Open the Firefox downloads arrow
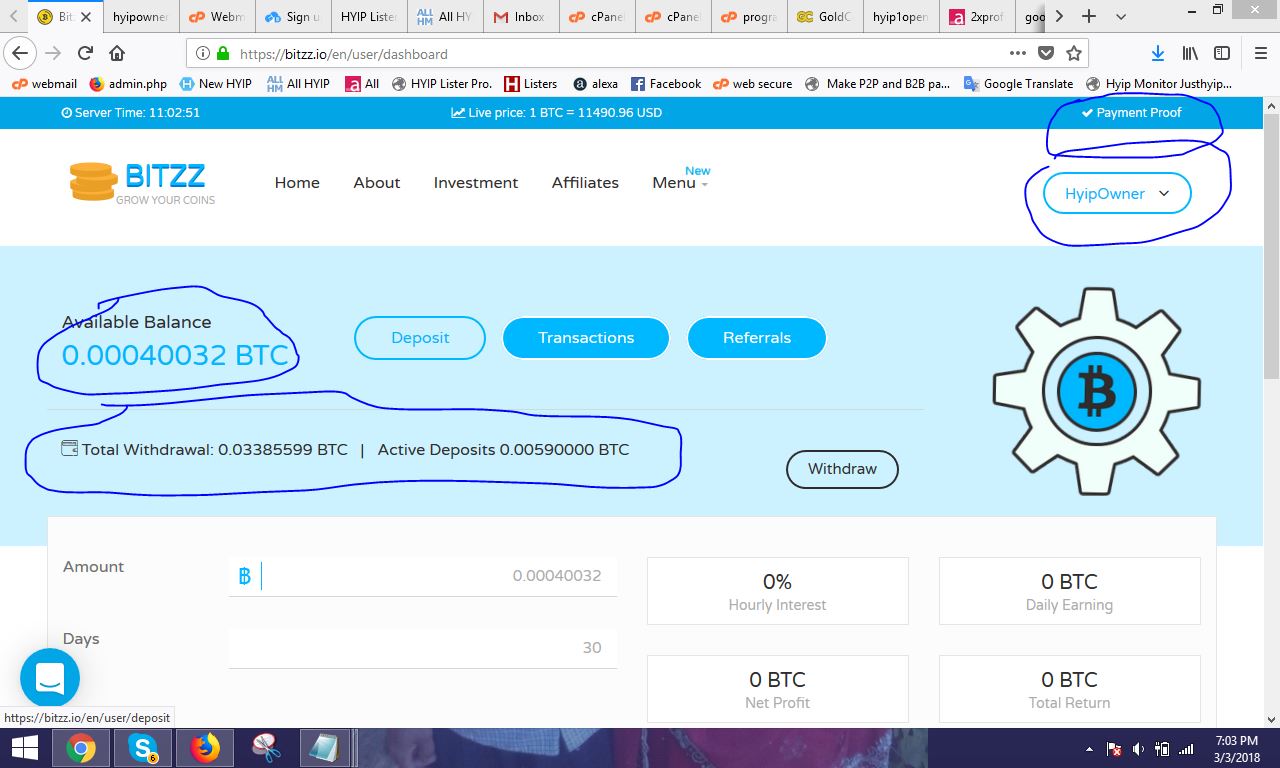The height and width of the screenshot is (768, 1280). click(x=1157, y=53)
